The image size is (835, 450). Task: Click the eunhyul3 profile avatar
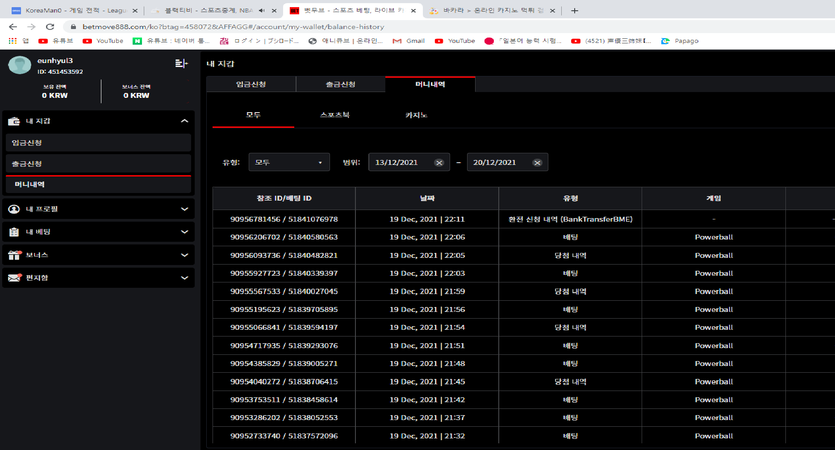pos(20,65)
